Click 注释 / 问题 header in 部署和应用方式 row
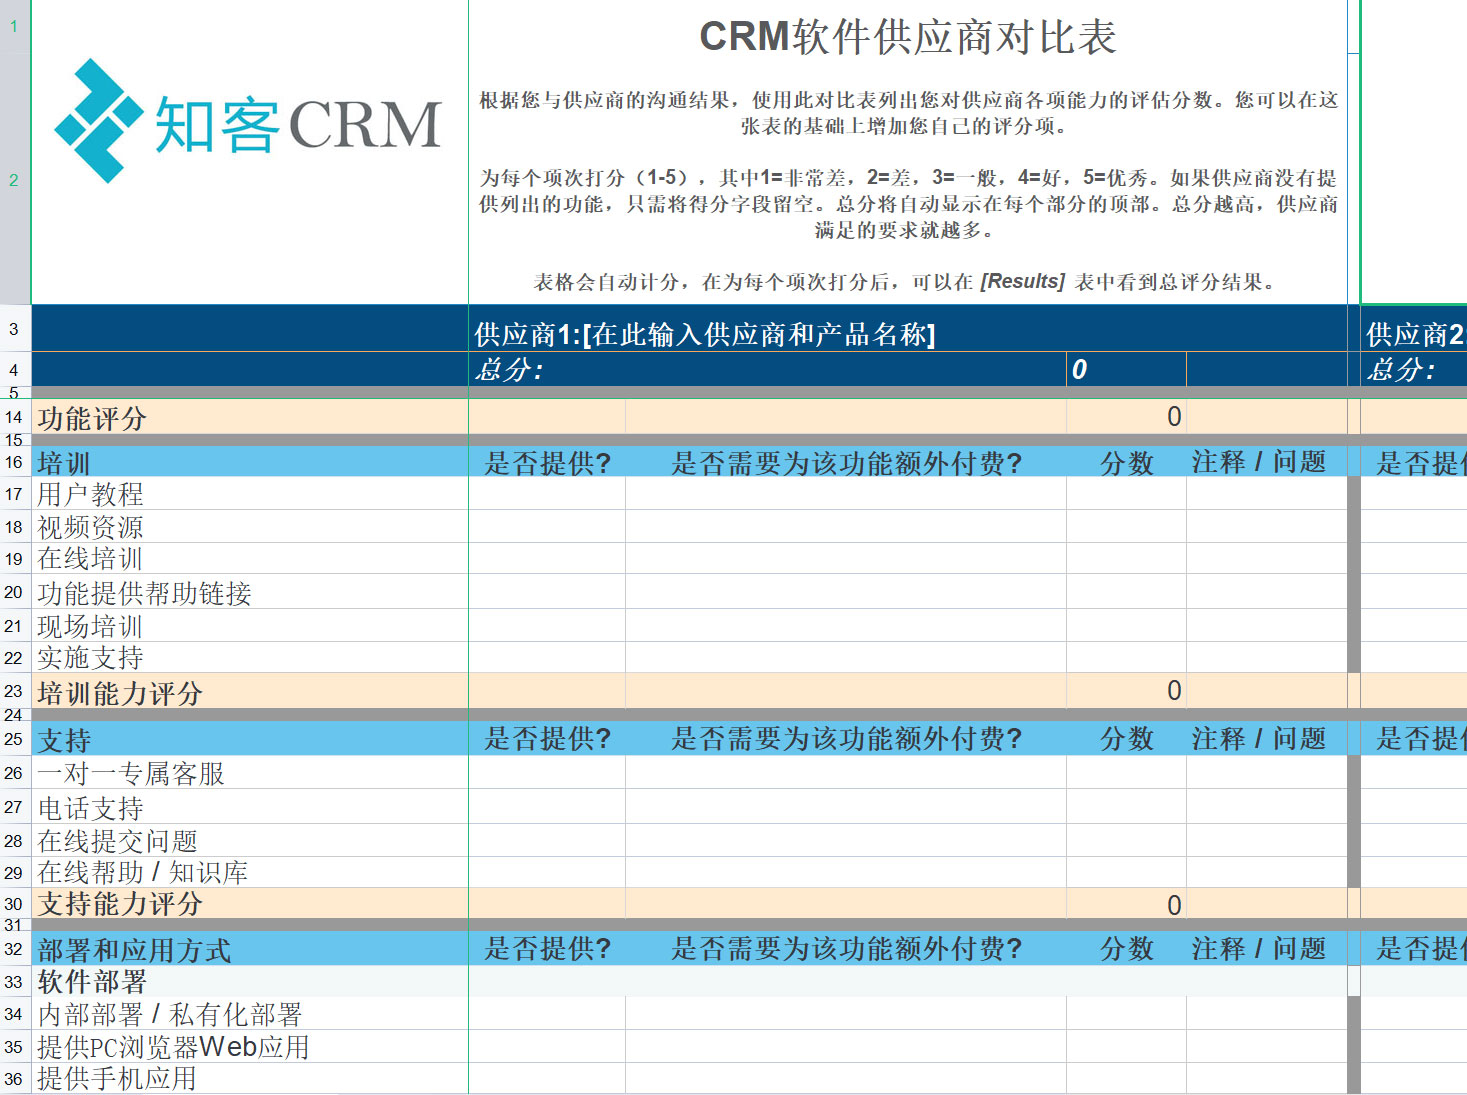Viewport: 1467px width, 1095px height. [x=1259, y=949]
